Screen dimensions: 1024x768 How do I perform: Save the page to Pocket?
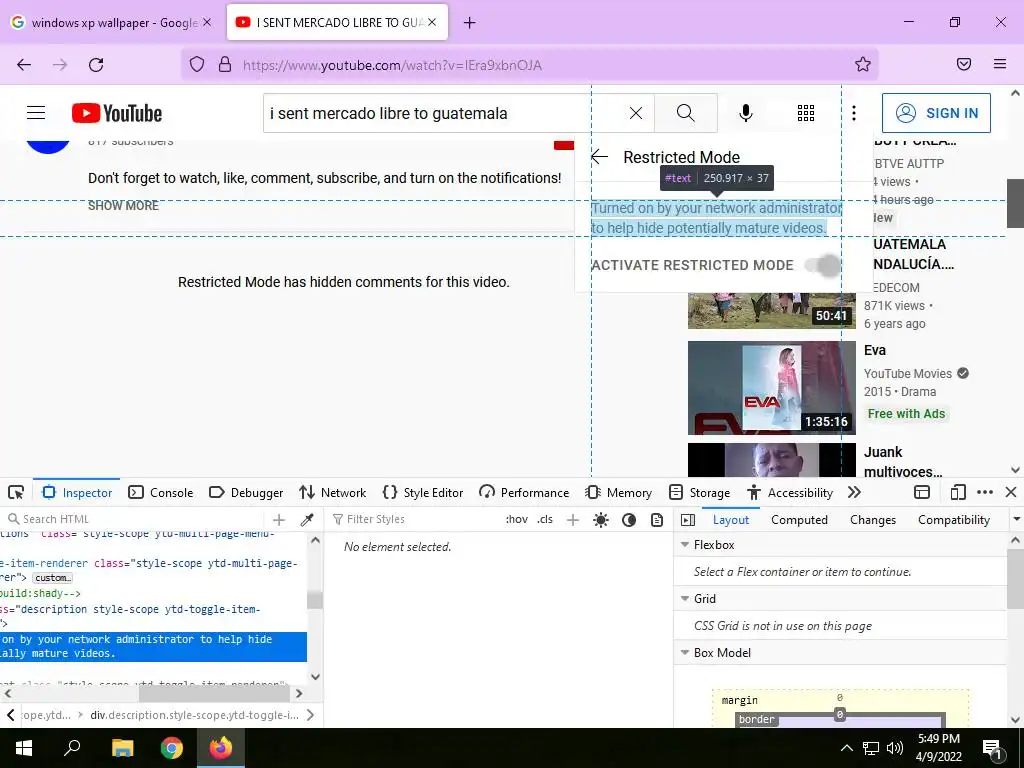coord(964,64)
